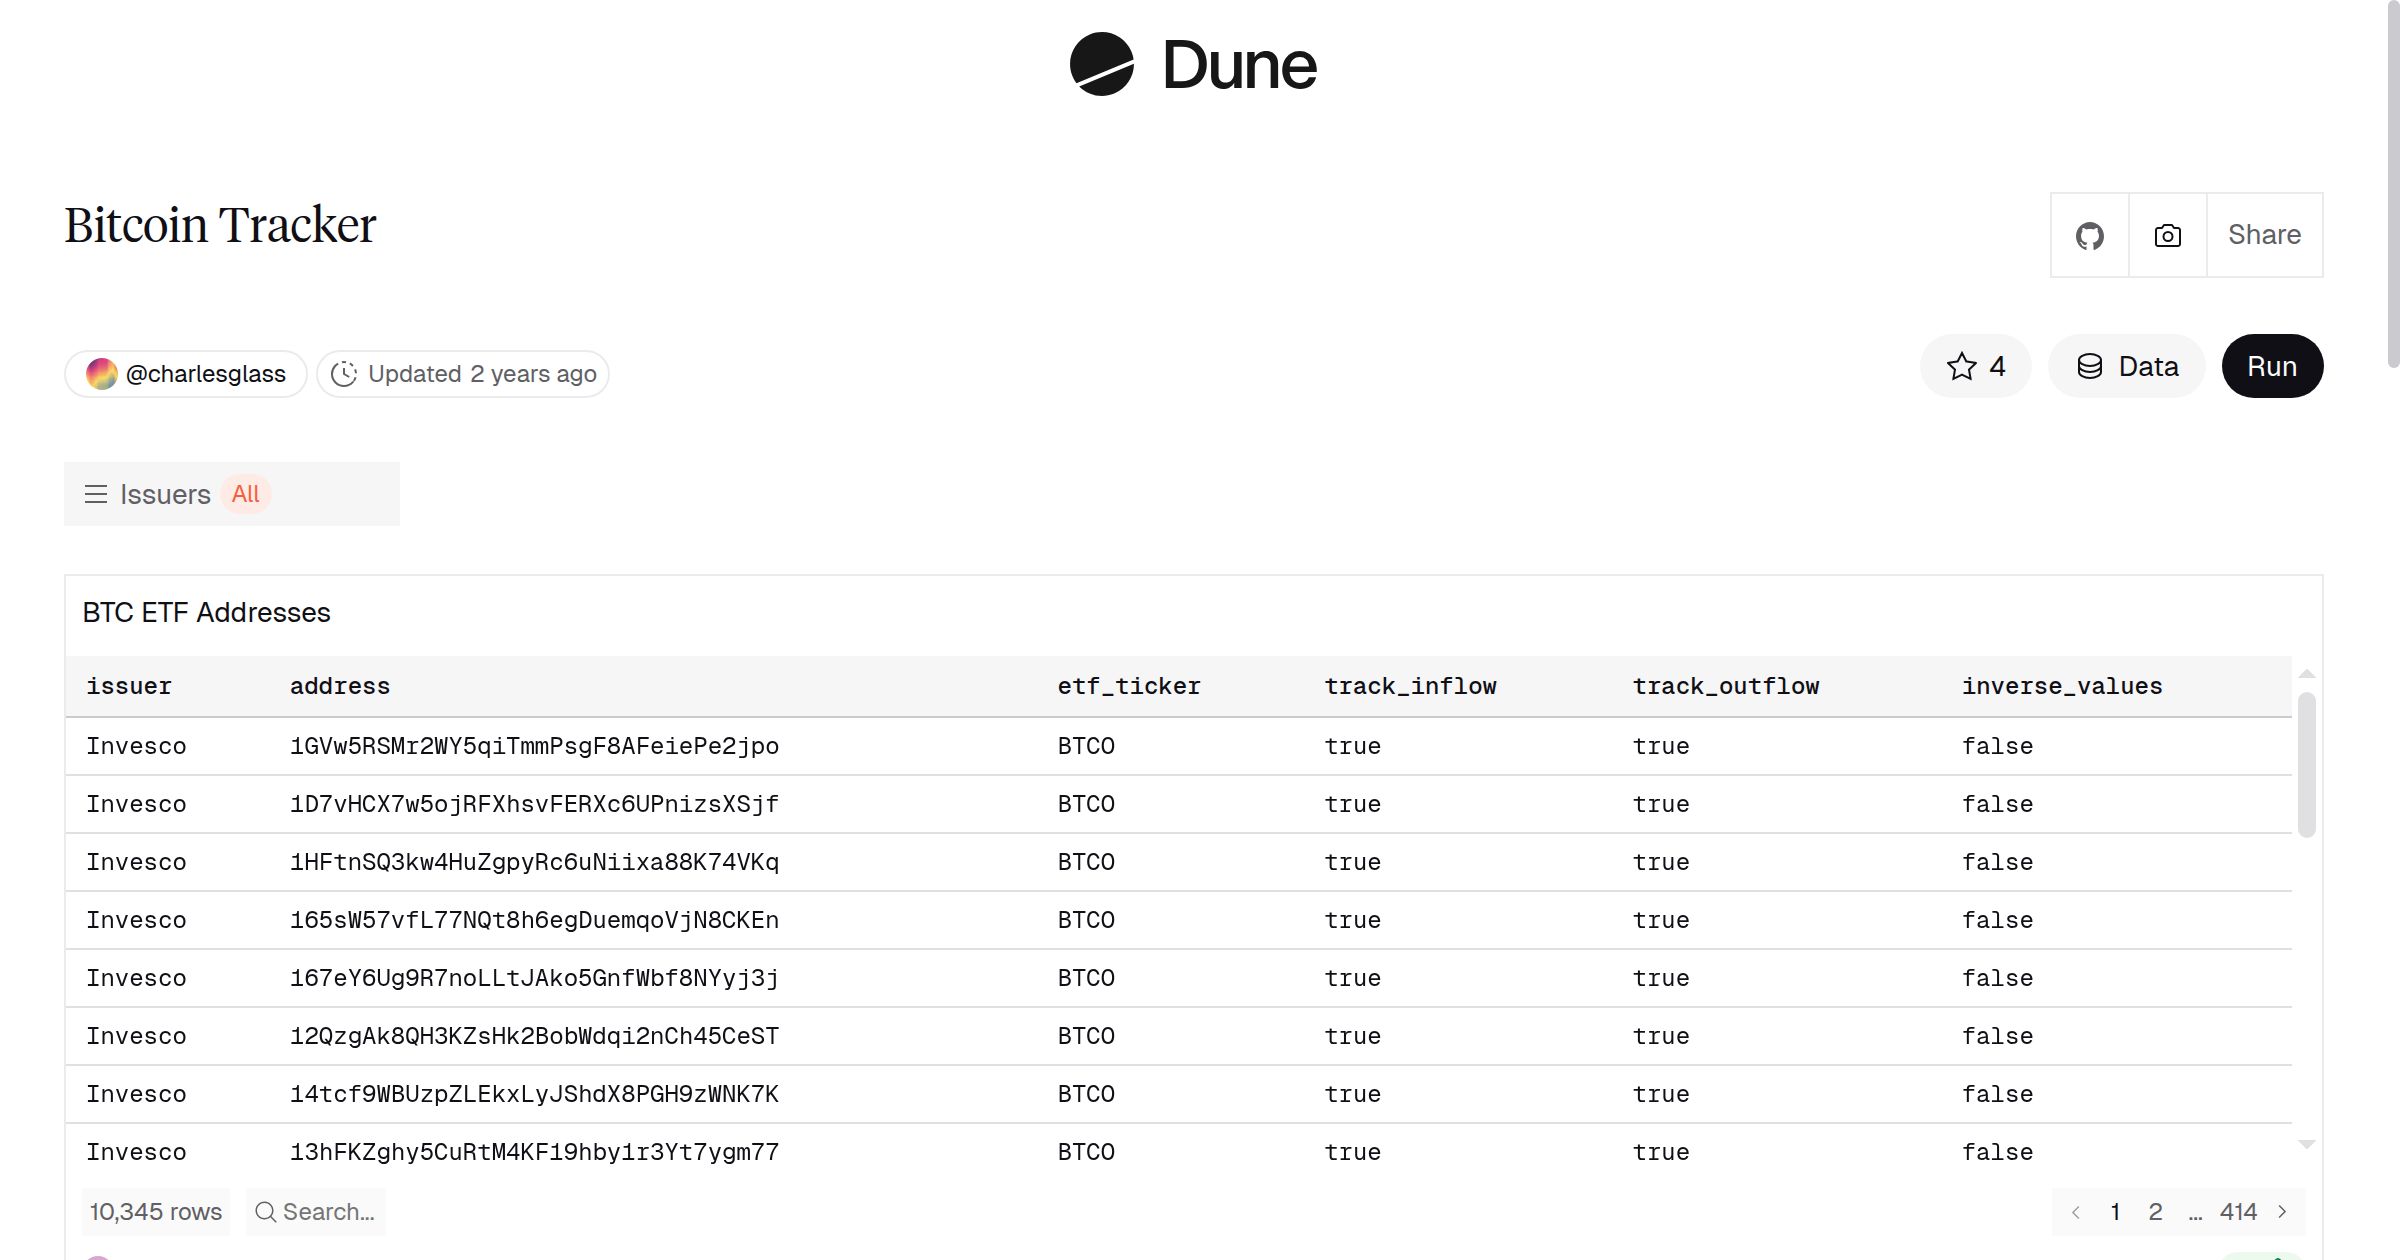Jump to page 414 of results

[2240, 1211]
